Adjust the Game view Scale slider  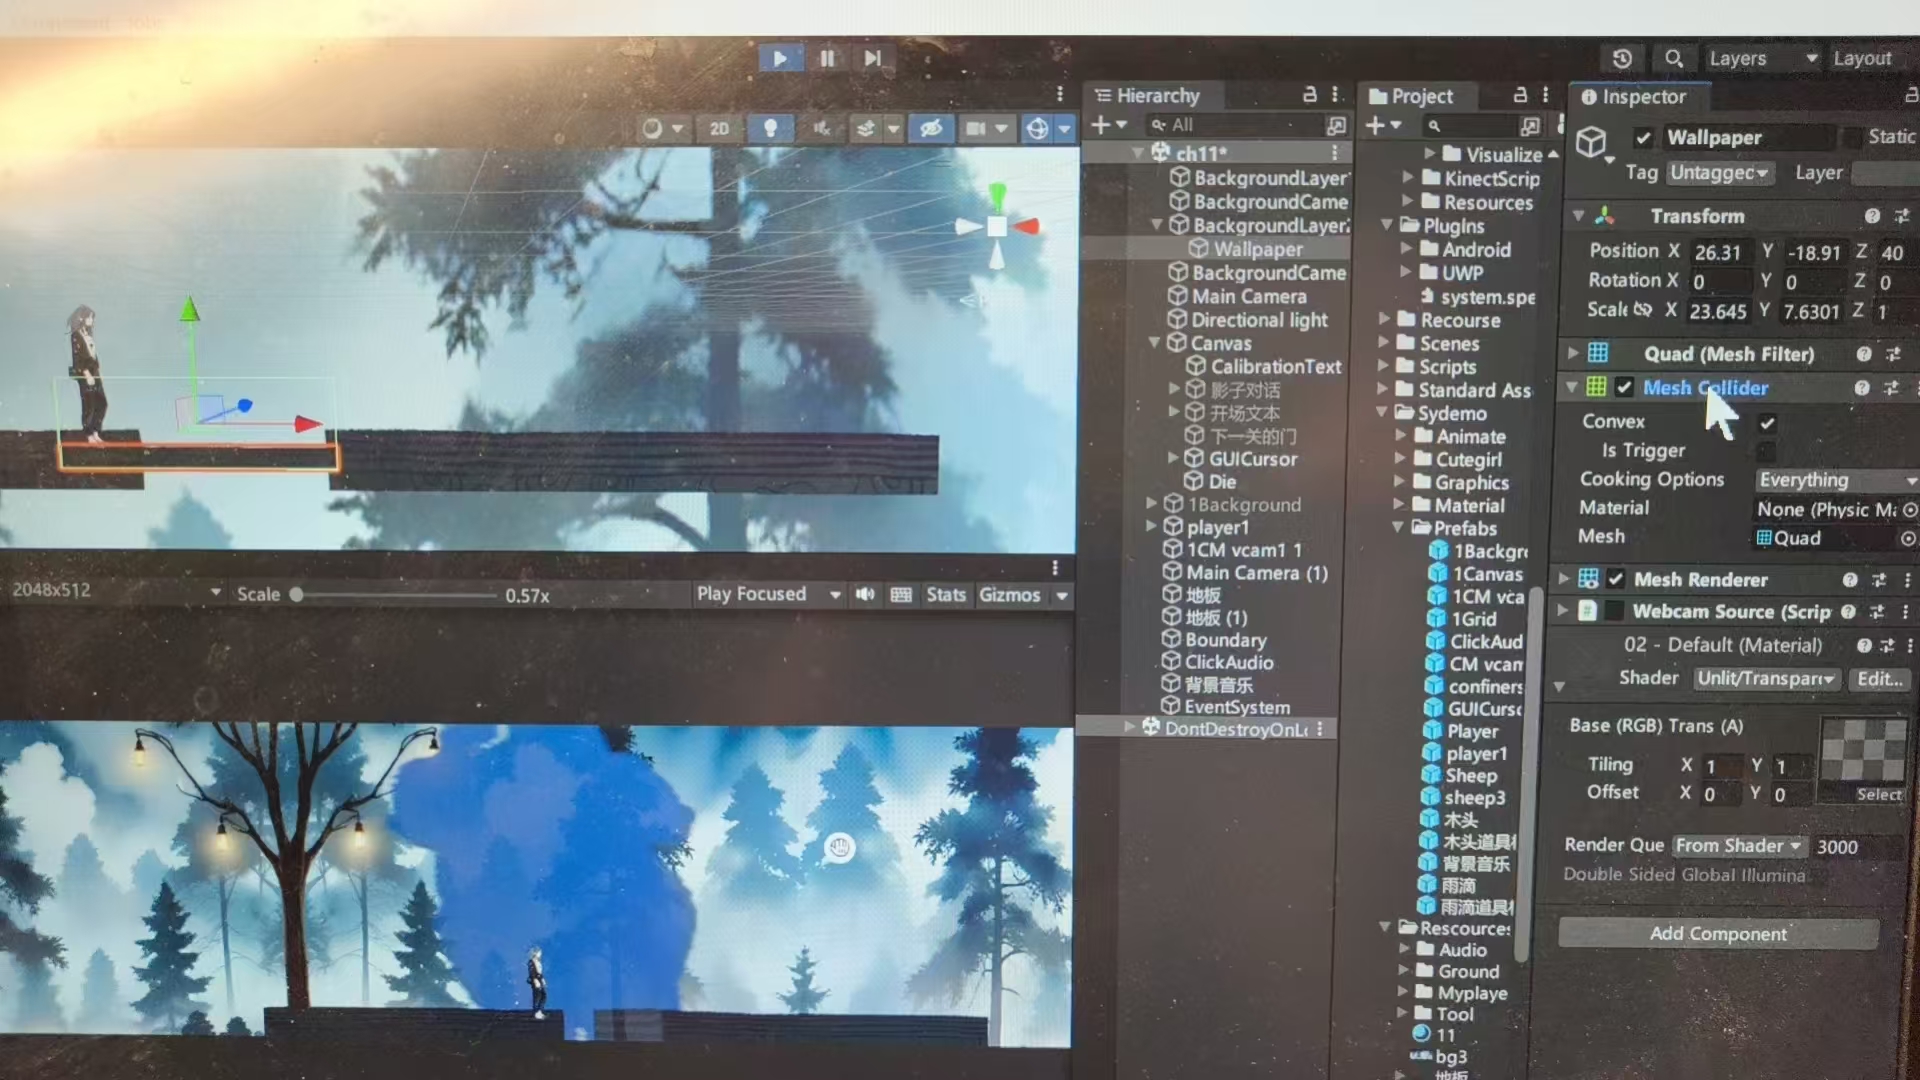point(296,594)
